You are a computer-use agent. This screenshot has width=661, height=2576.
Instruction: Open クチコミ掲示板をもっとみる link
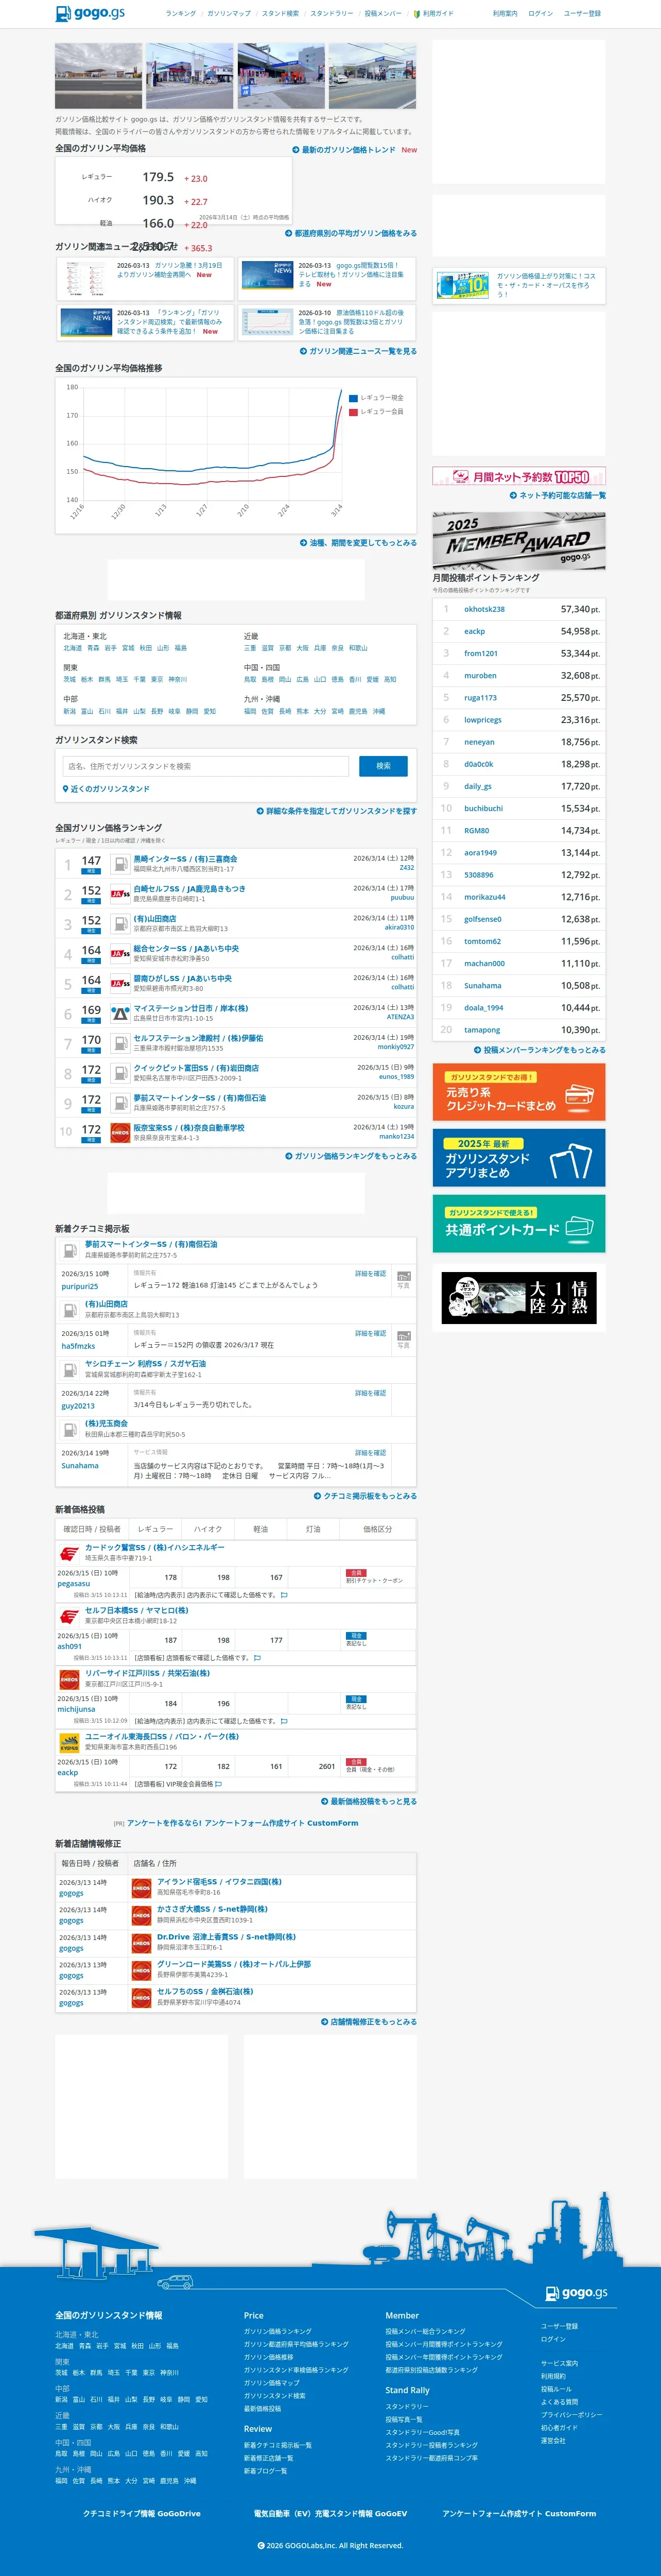(x=365, y=1496)
